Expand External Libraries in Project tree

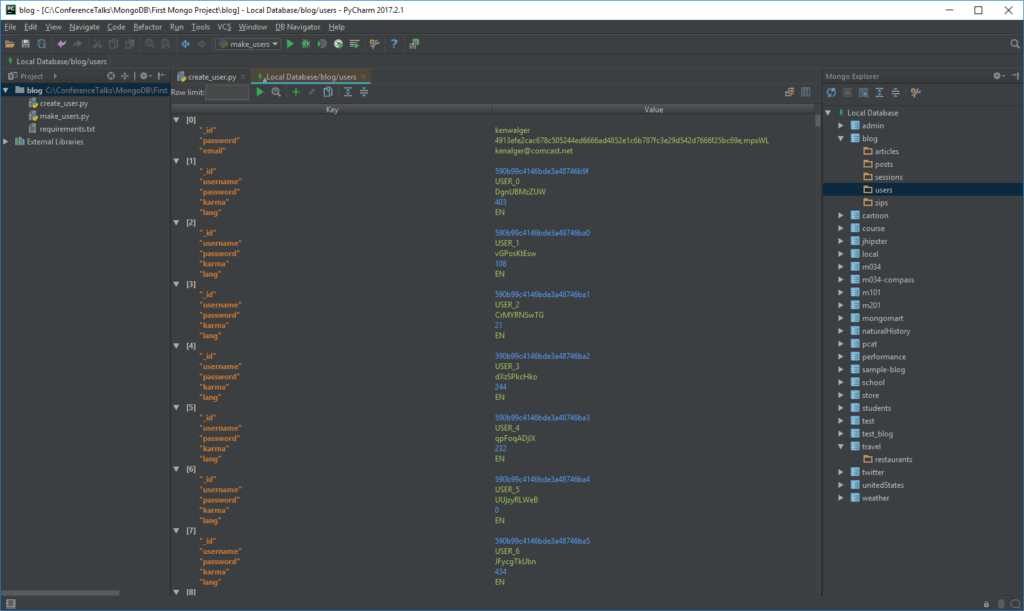tap(6, 142)
